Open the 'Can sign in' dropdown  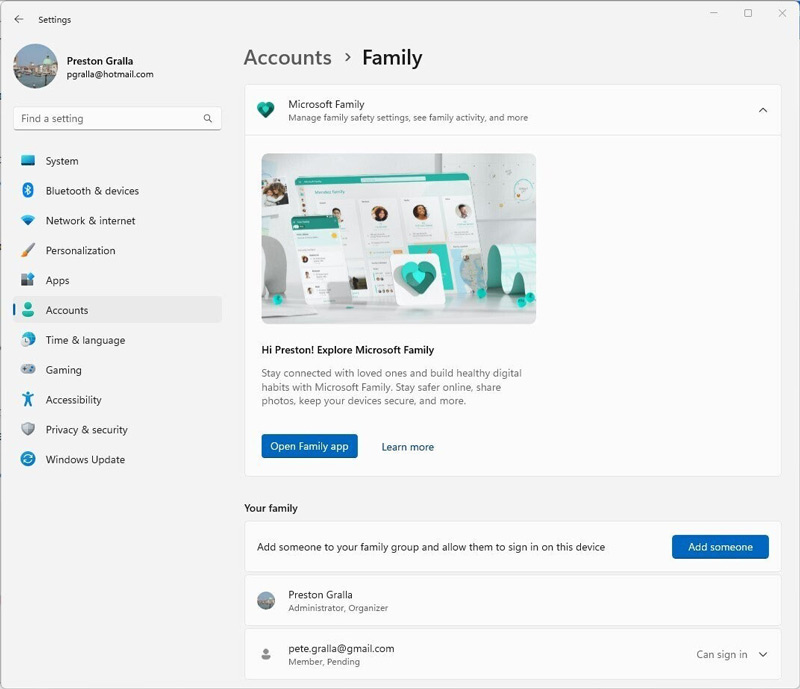(x=722, y=655)
